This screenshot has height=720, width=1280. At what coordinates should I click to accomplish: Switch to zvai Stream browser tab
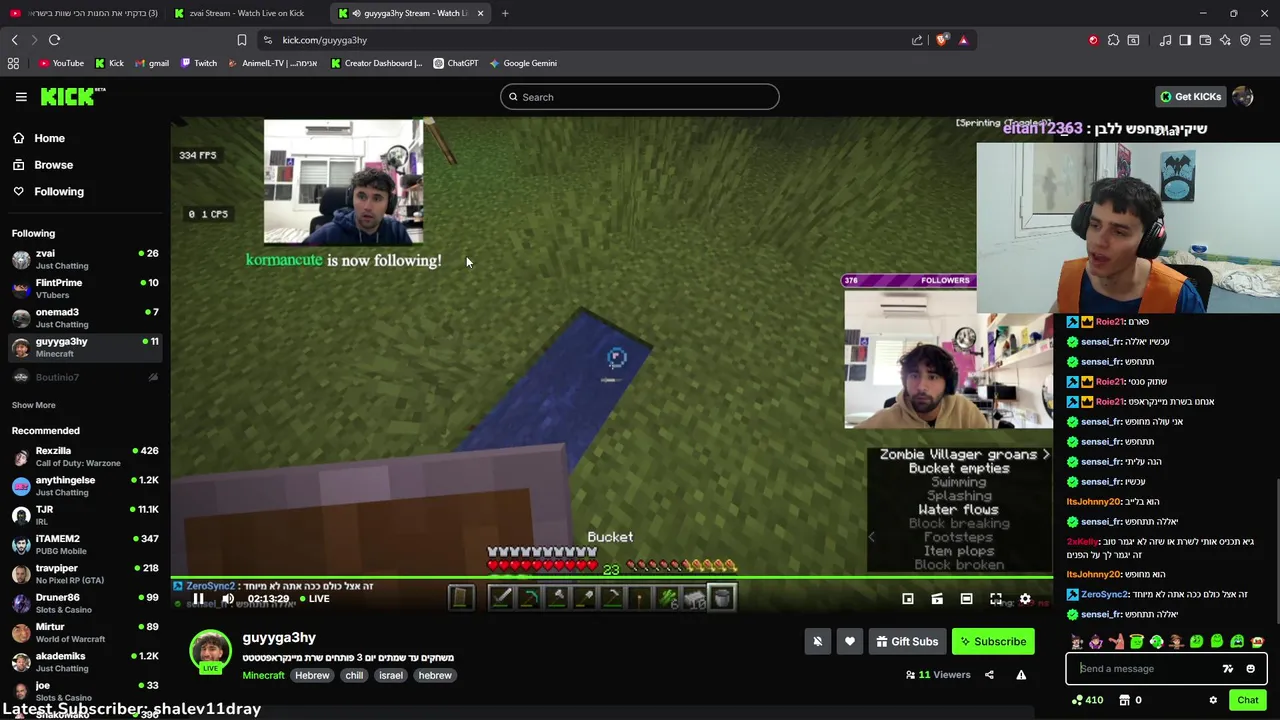coord(245,13)
